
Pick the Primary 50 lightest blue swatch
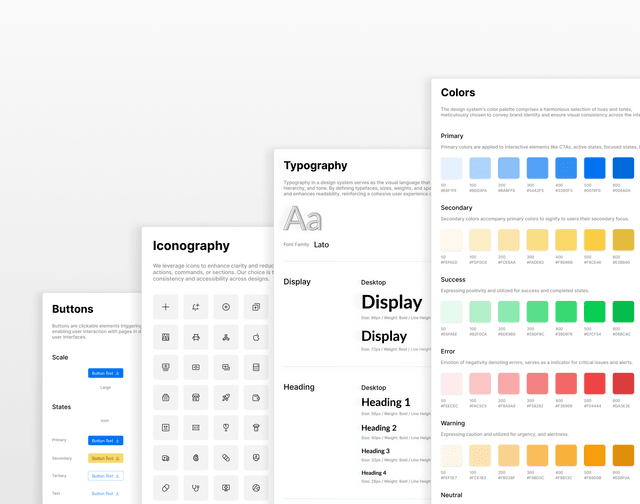pyautogui.click(x=452, y=168)
